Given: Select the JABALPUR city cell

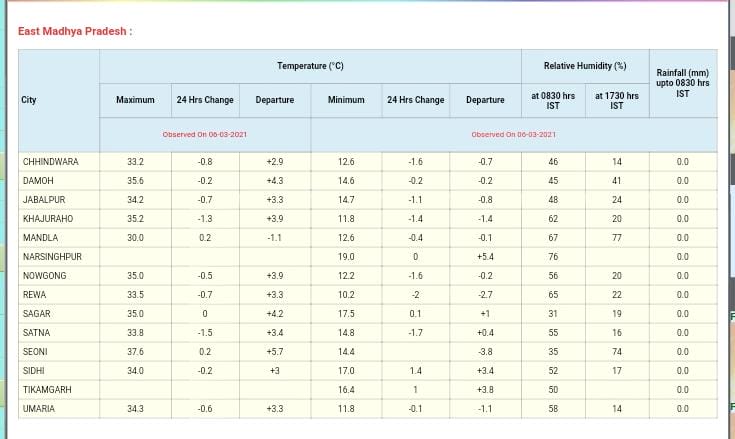Looking at the screenshot, I should tap(44, 200).
